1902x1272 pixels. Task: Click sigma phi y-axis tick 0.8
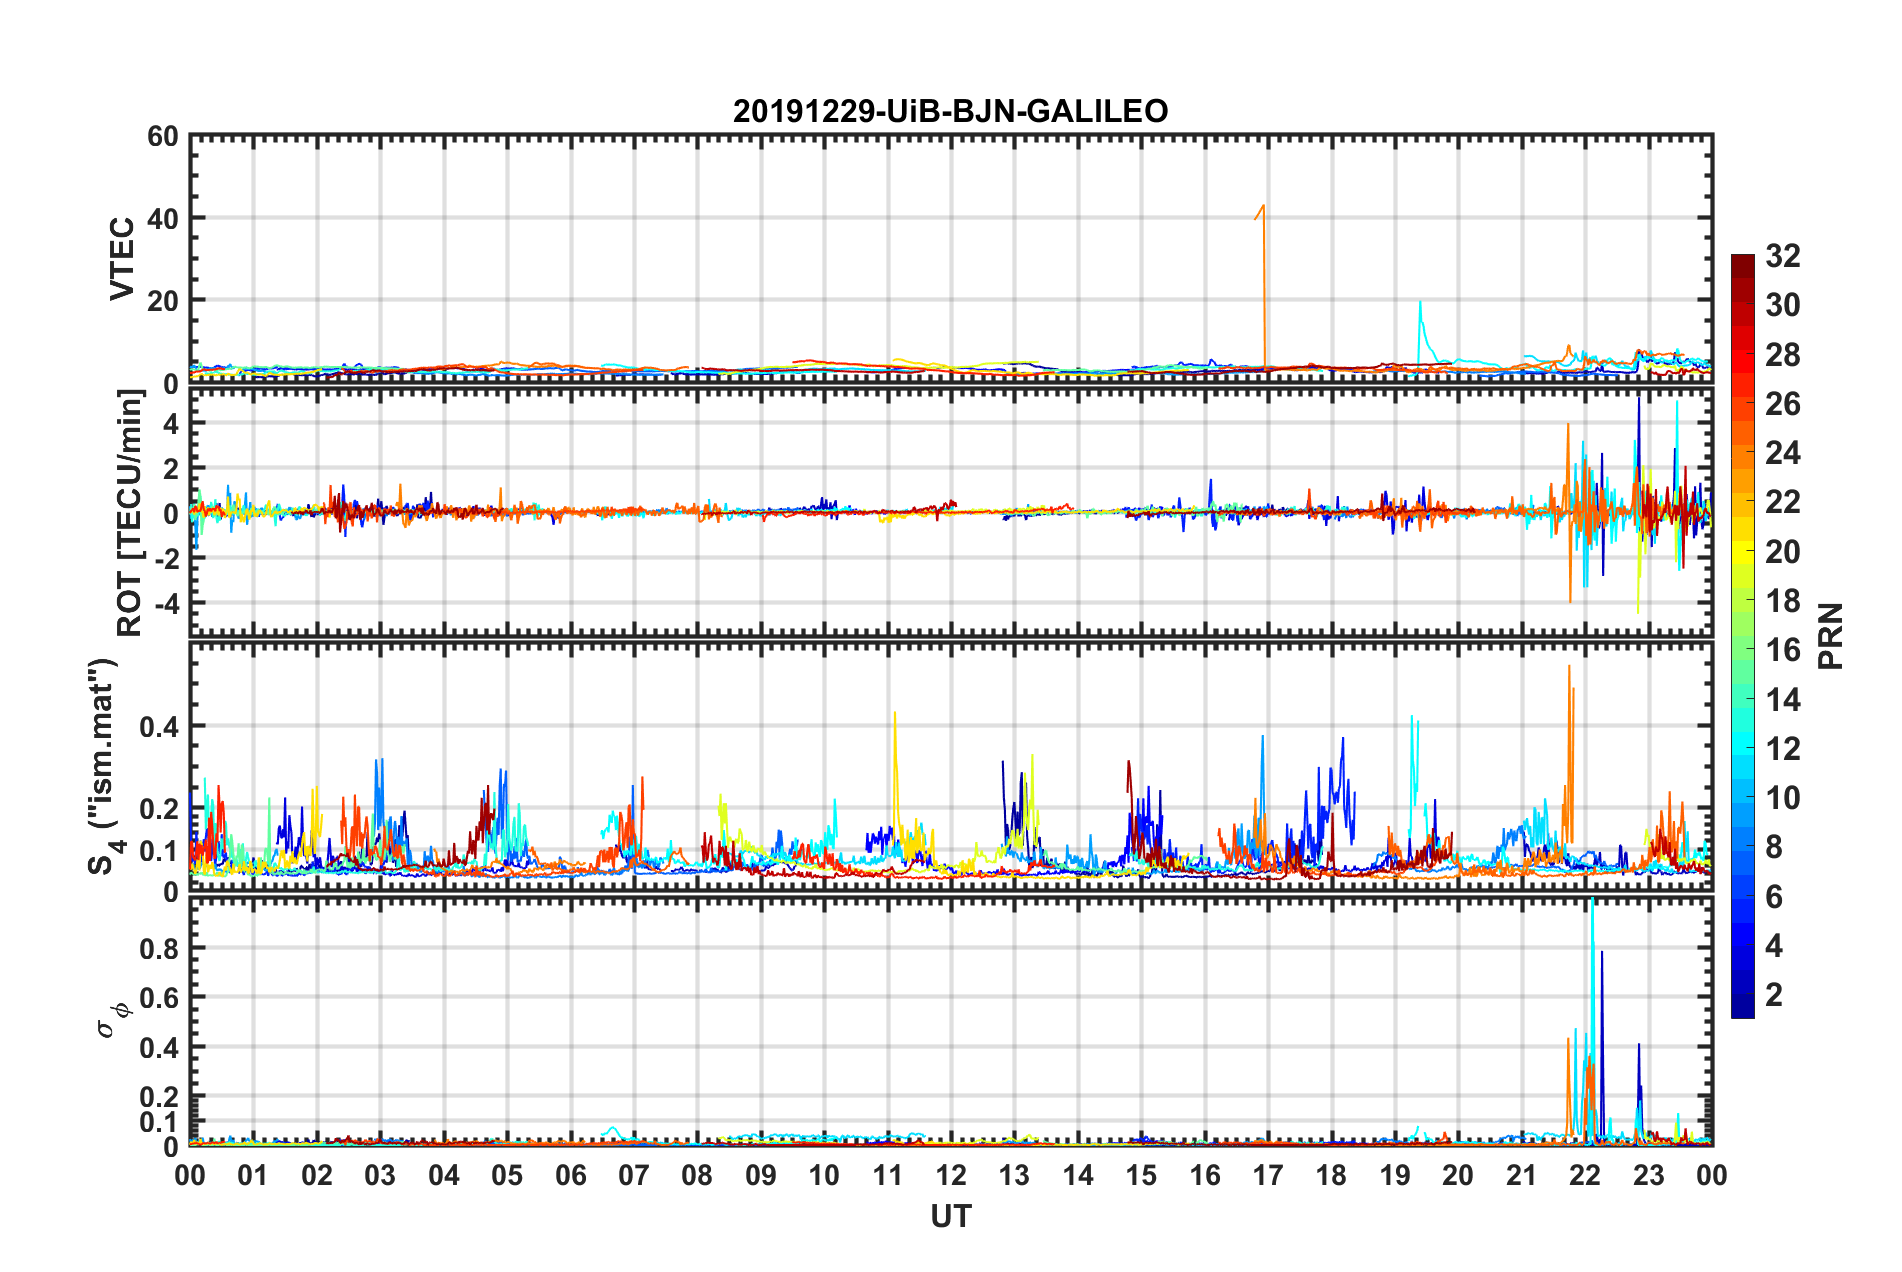(x=160, y=948)
